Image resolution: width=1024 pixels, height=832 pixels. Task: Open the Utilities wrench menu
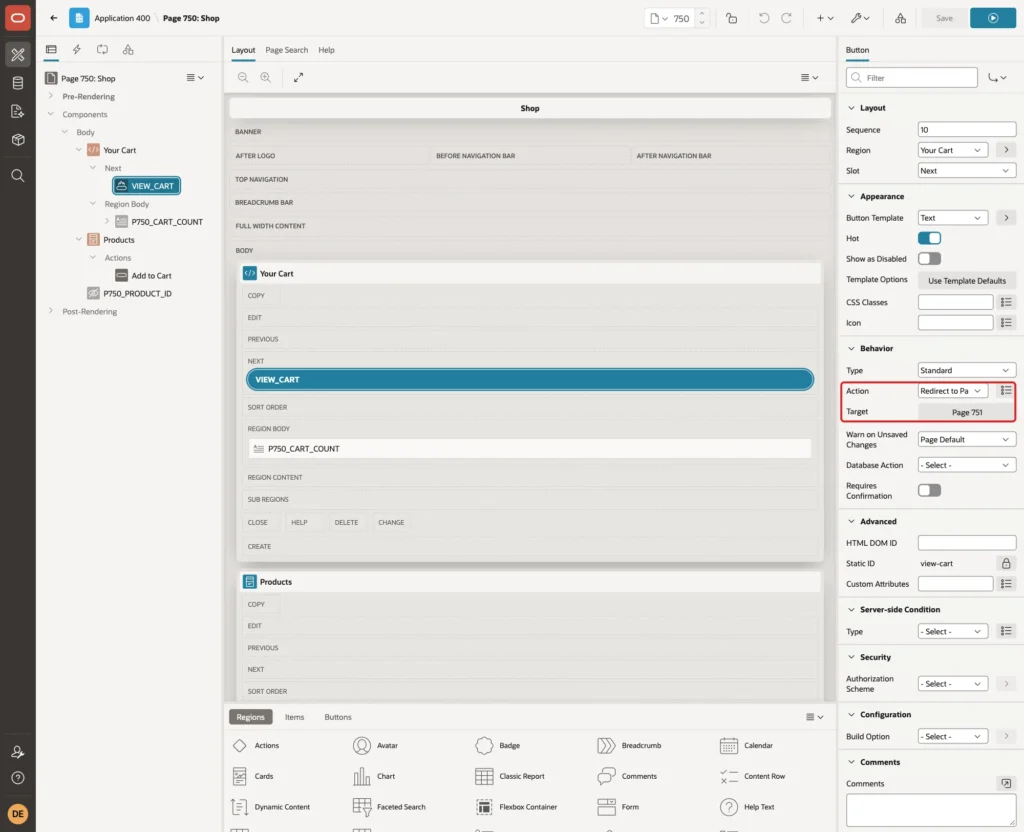[x=860, y=18]
